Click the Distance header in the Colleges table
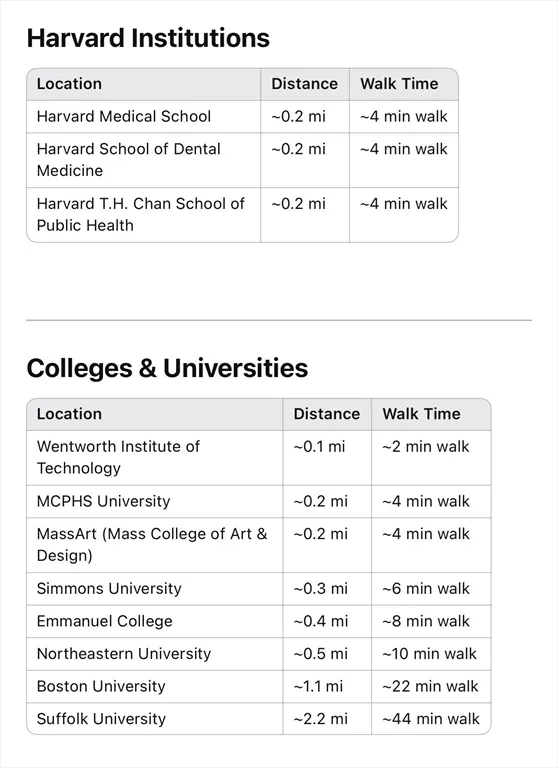This screenshot has width=558, height=768. pos(327,414)
